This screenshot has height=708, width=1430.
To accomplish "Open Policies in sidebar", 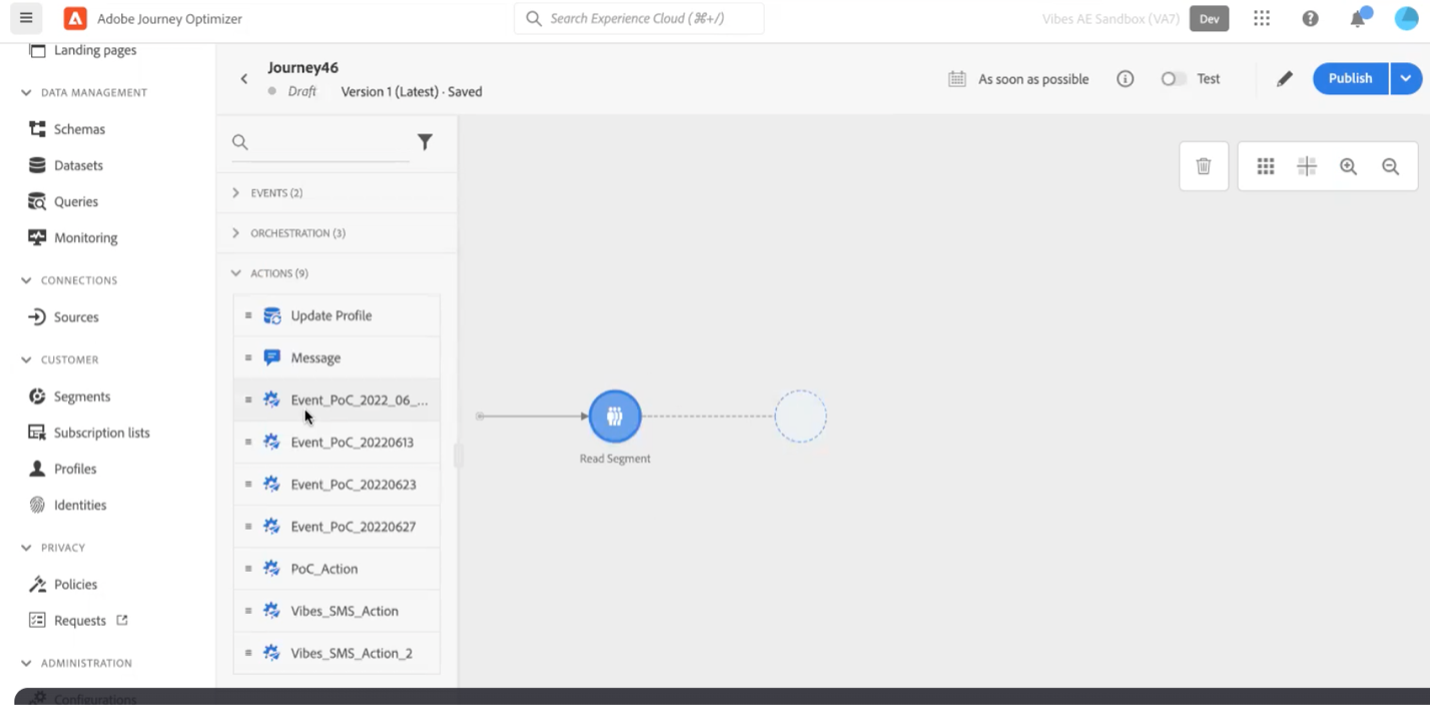I will pos(75,584).
